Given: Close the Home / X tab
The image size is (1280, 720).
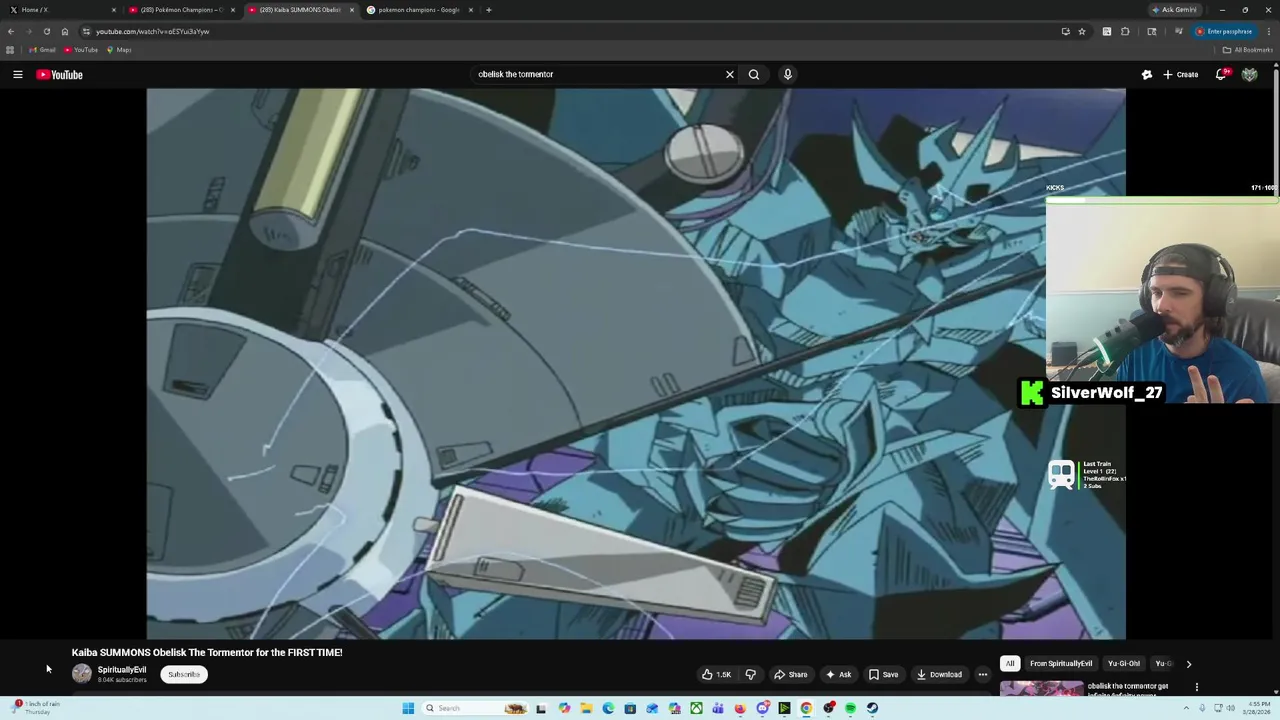Looking at the screenshot, I should click(113, 10).
